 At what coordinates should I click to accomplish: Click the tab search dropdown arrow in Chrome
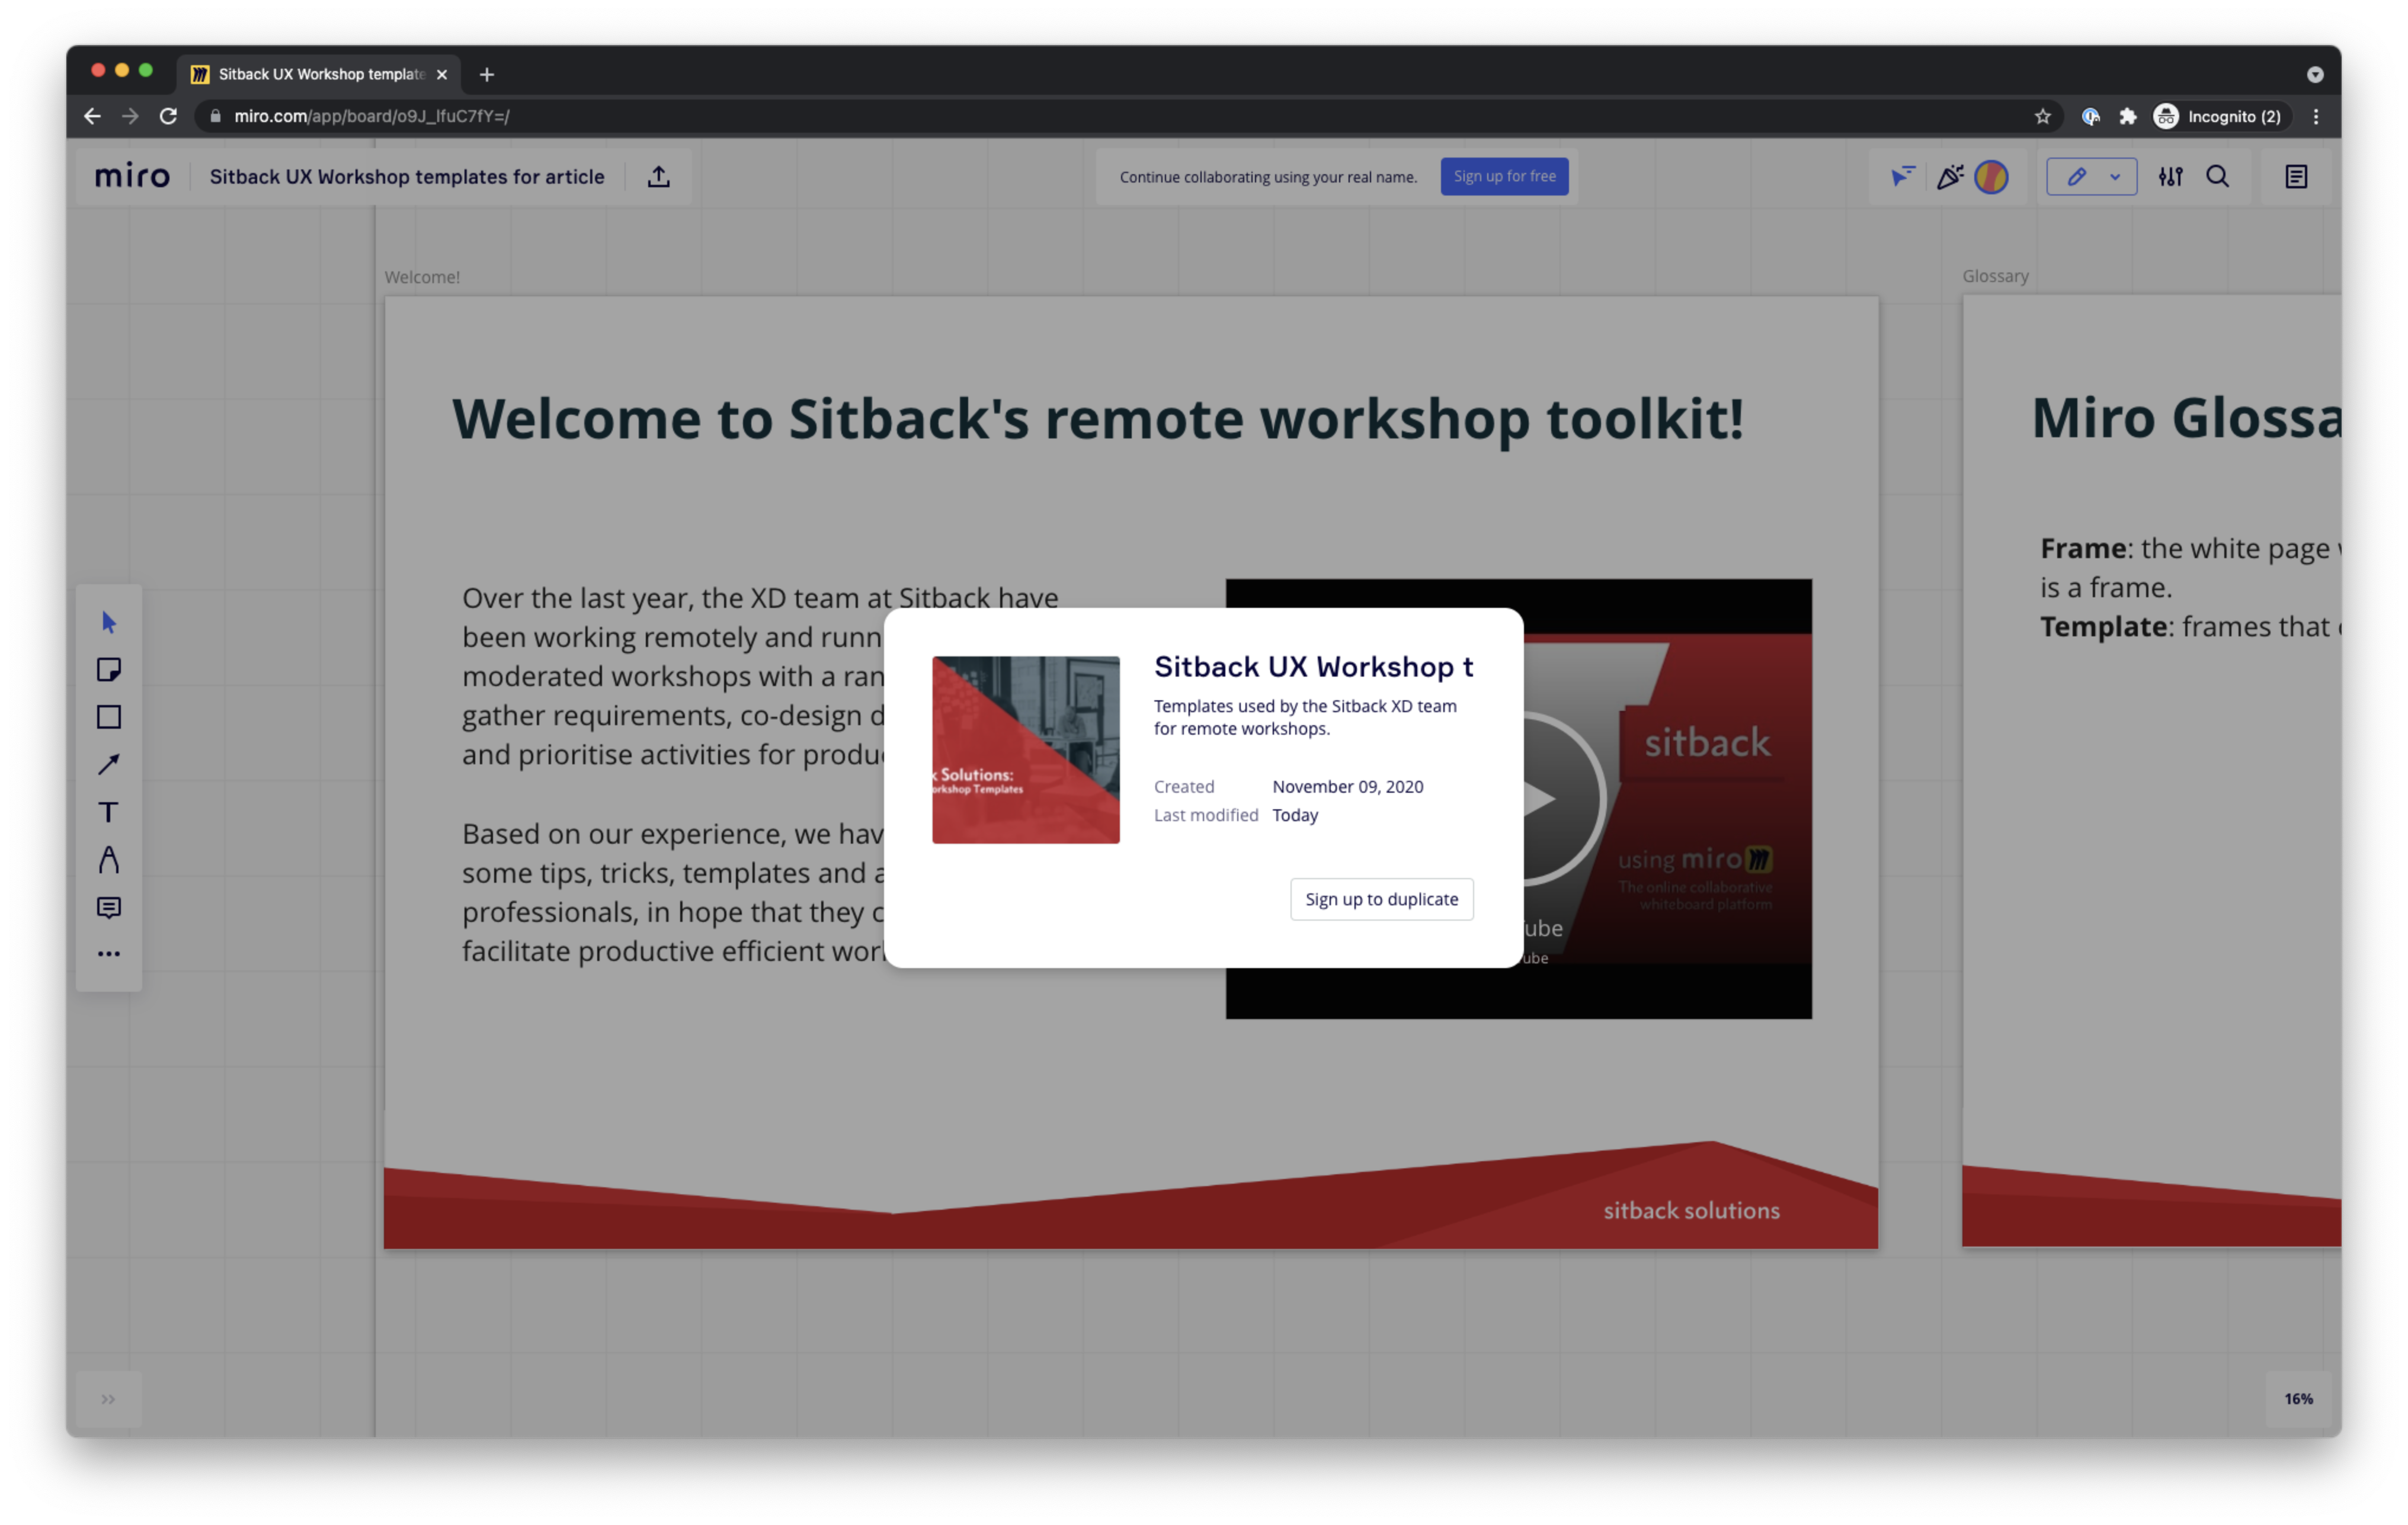(2315, 74)
